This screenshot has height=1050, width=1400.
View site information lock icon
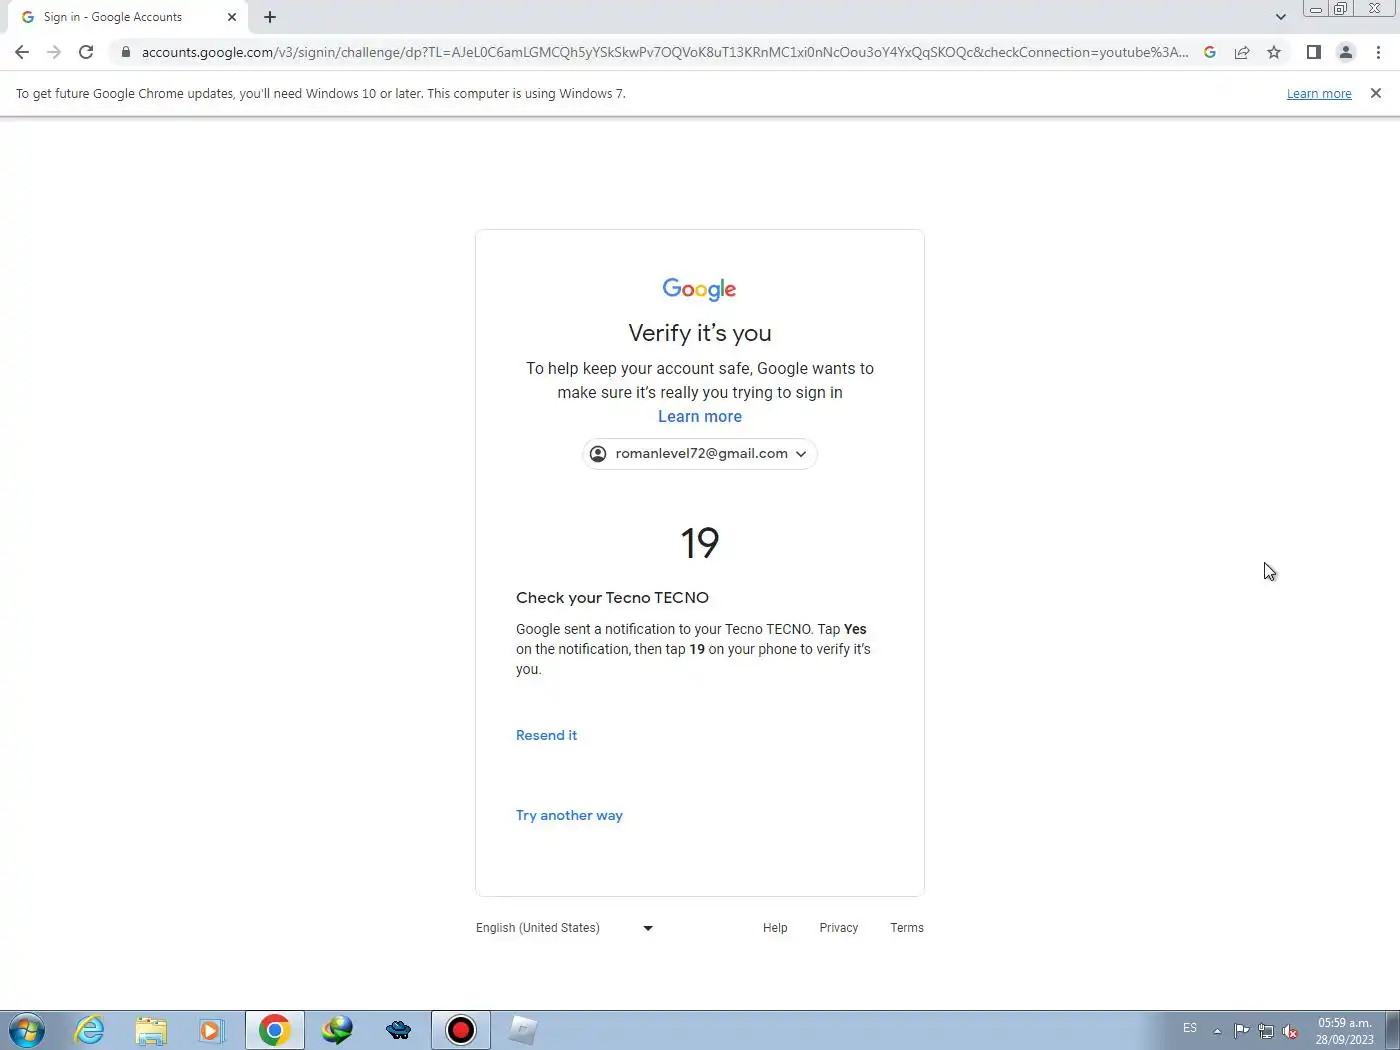coord(125,52)
